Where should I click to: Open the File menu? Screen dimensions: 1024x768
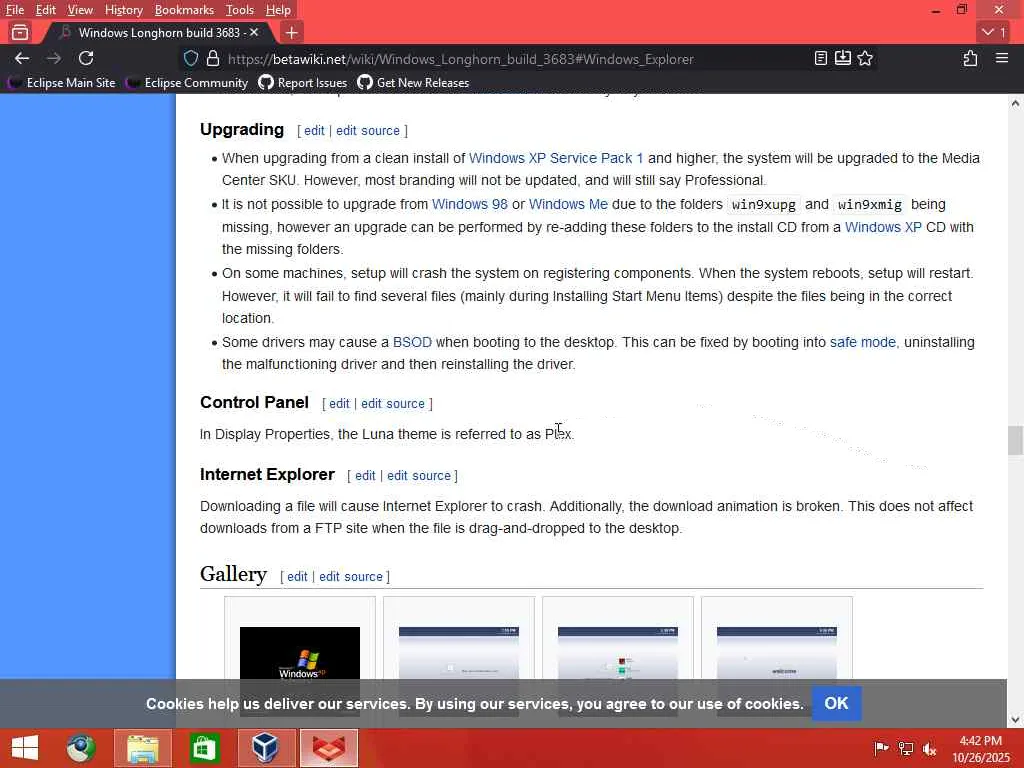point(14,10)
